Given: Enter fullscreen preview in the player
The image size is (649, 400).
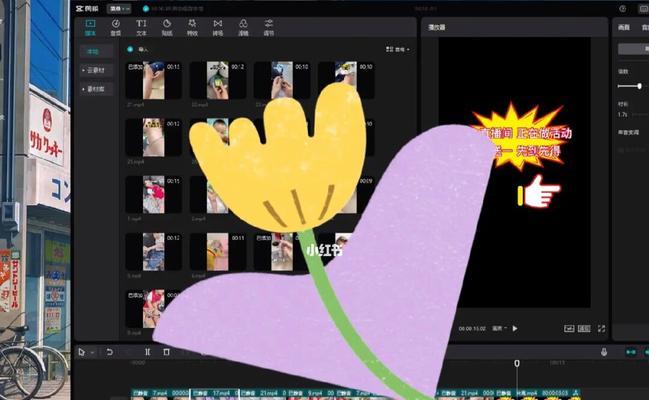Looking at the screenshot, I should click(x=601, y=328).
